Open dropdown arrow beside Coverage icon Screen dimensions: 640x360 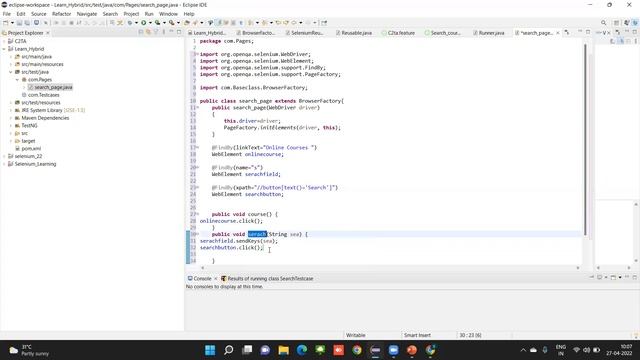click(164, 23)
